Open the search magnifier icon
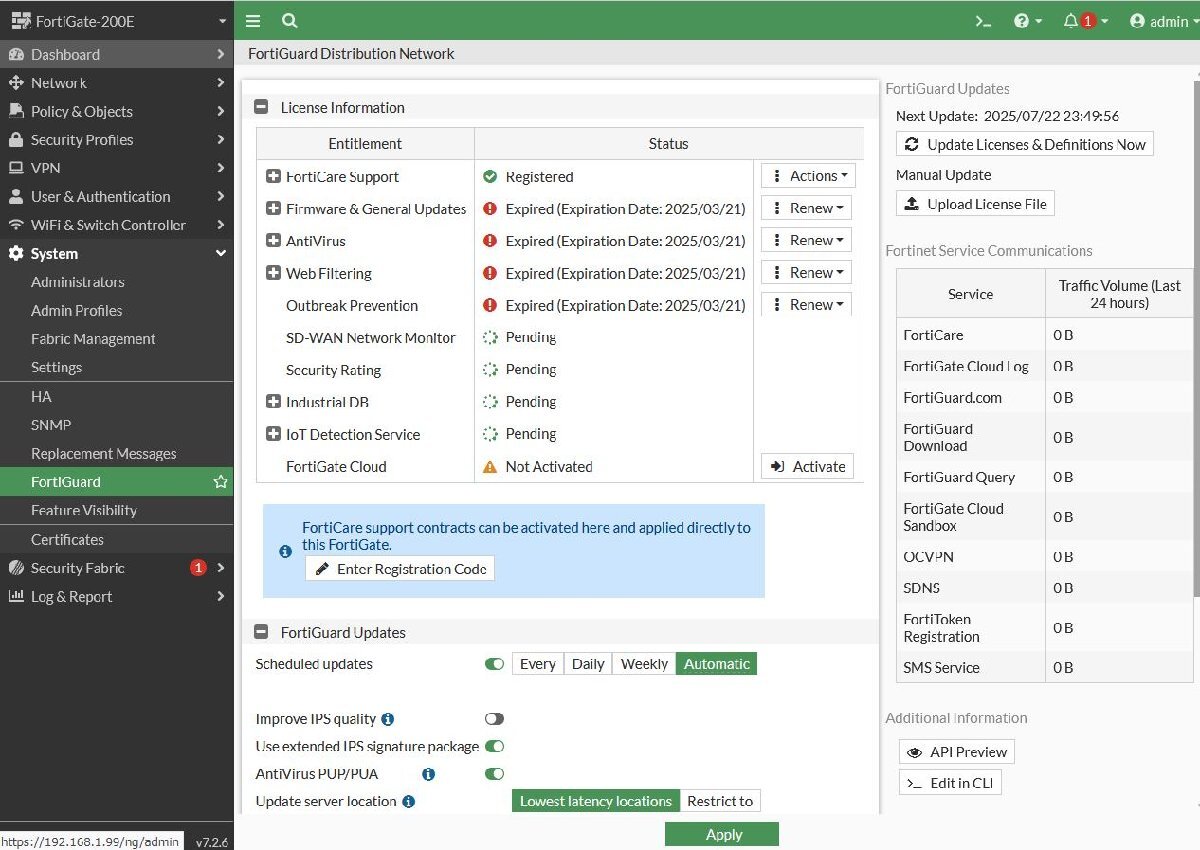Viewport: 1200px width, 850px height. click(289, 21)
